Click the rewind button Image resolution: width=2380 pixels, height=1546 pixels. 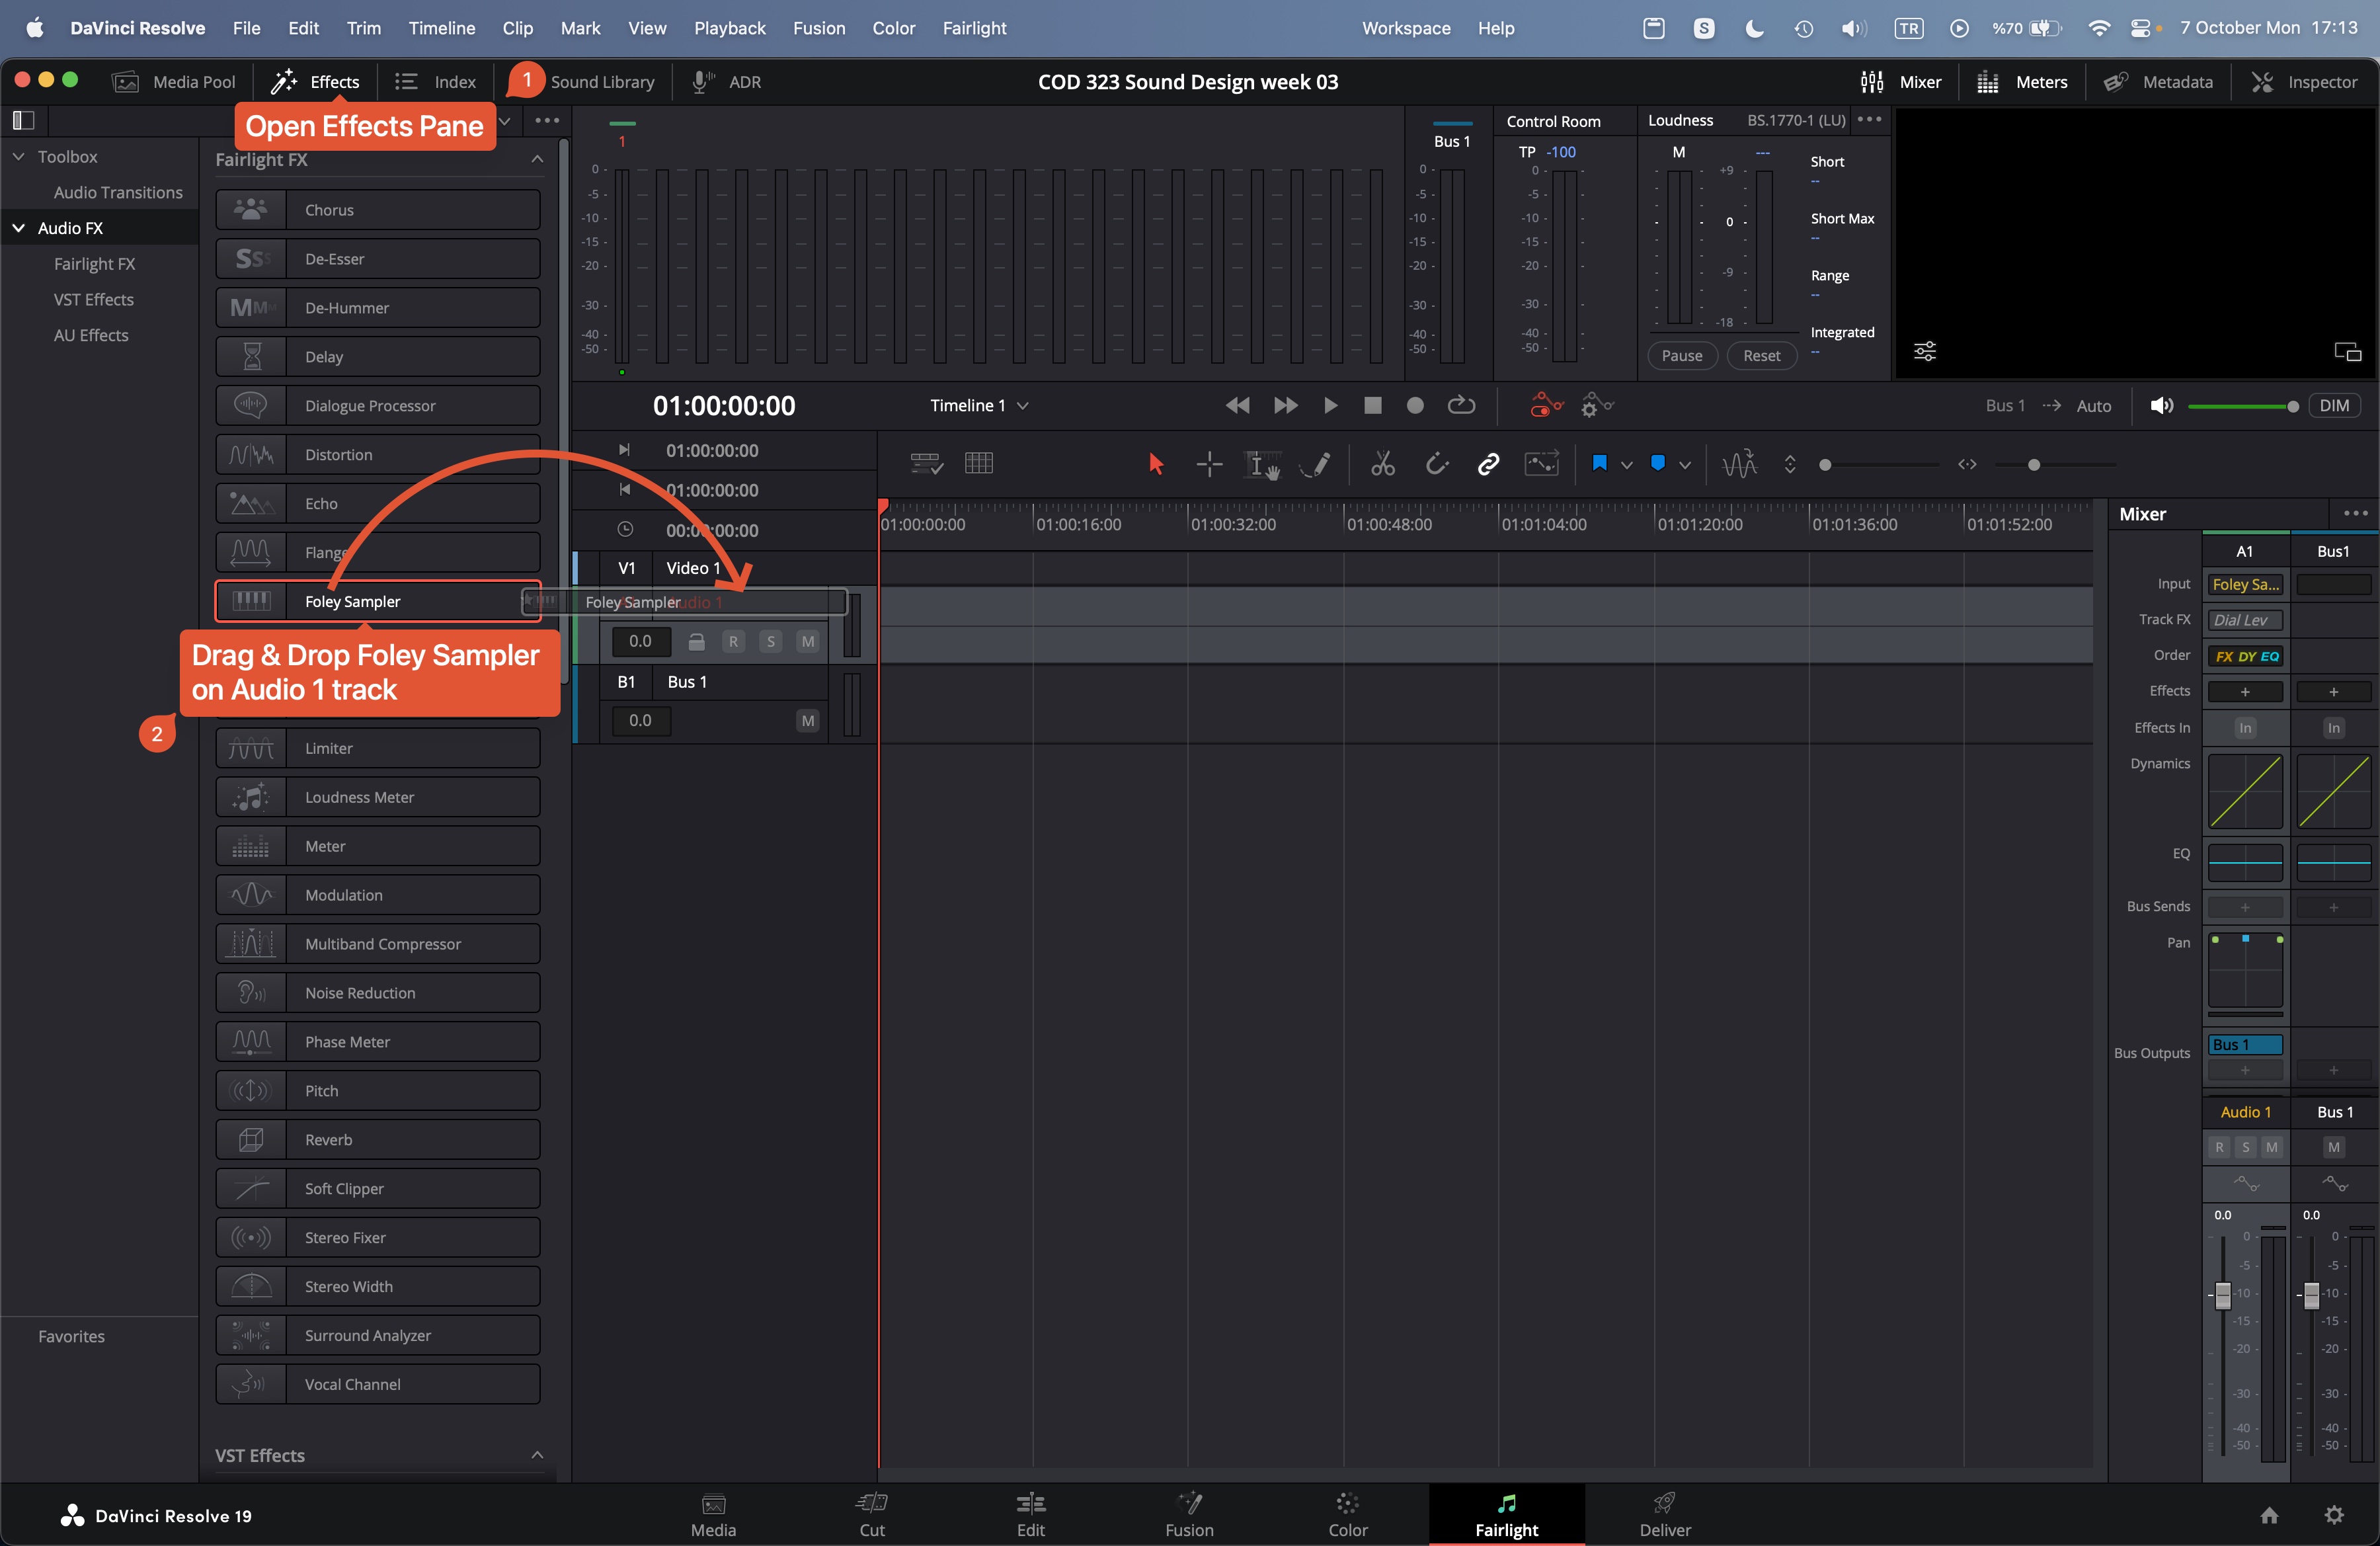click(x=1237, y=405)
